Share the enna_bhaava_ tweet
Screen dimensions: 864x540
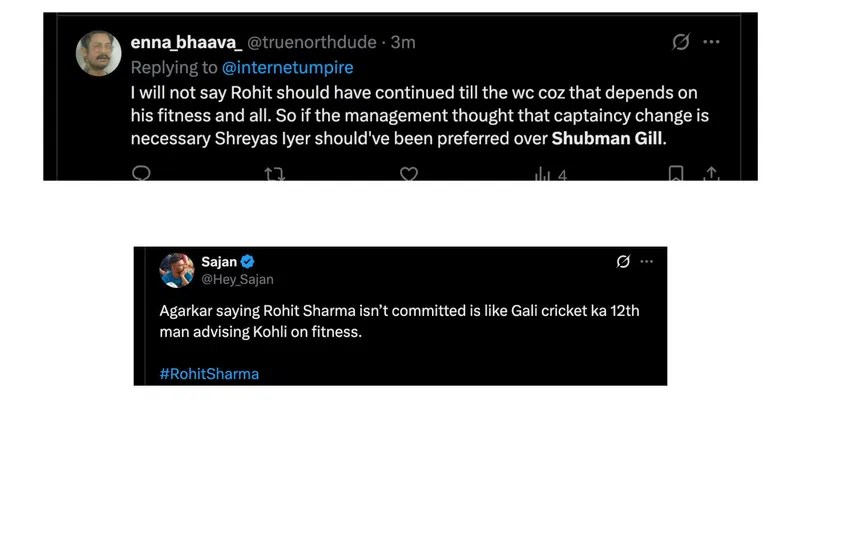point(711,174)
